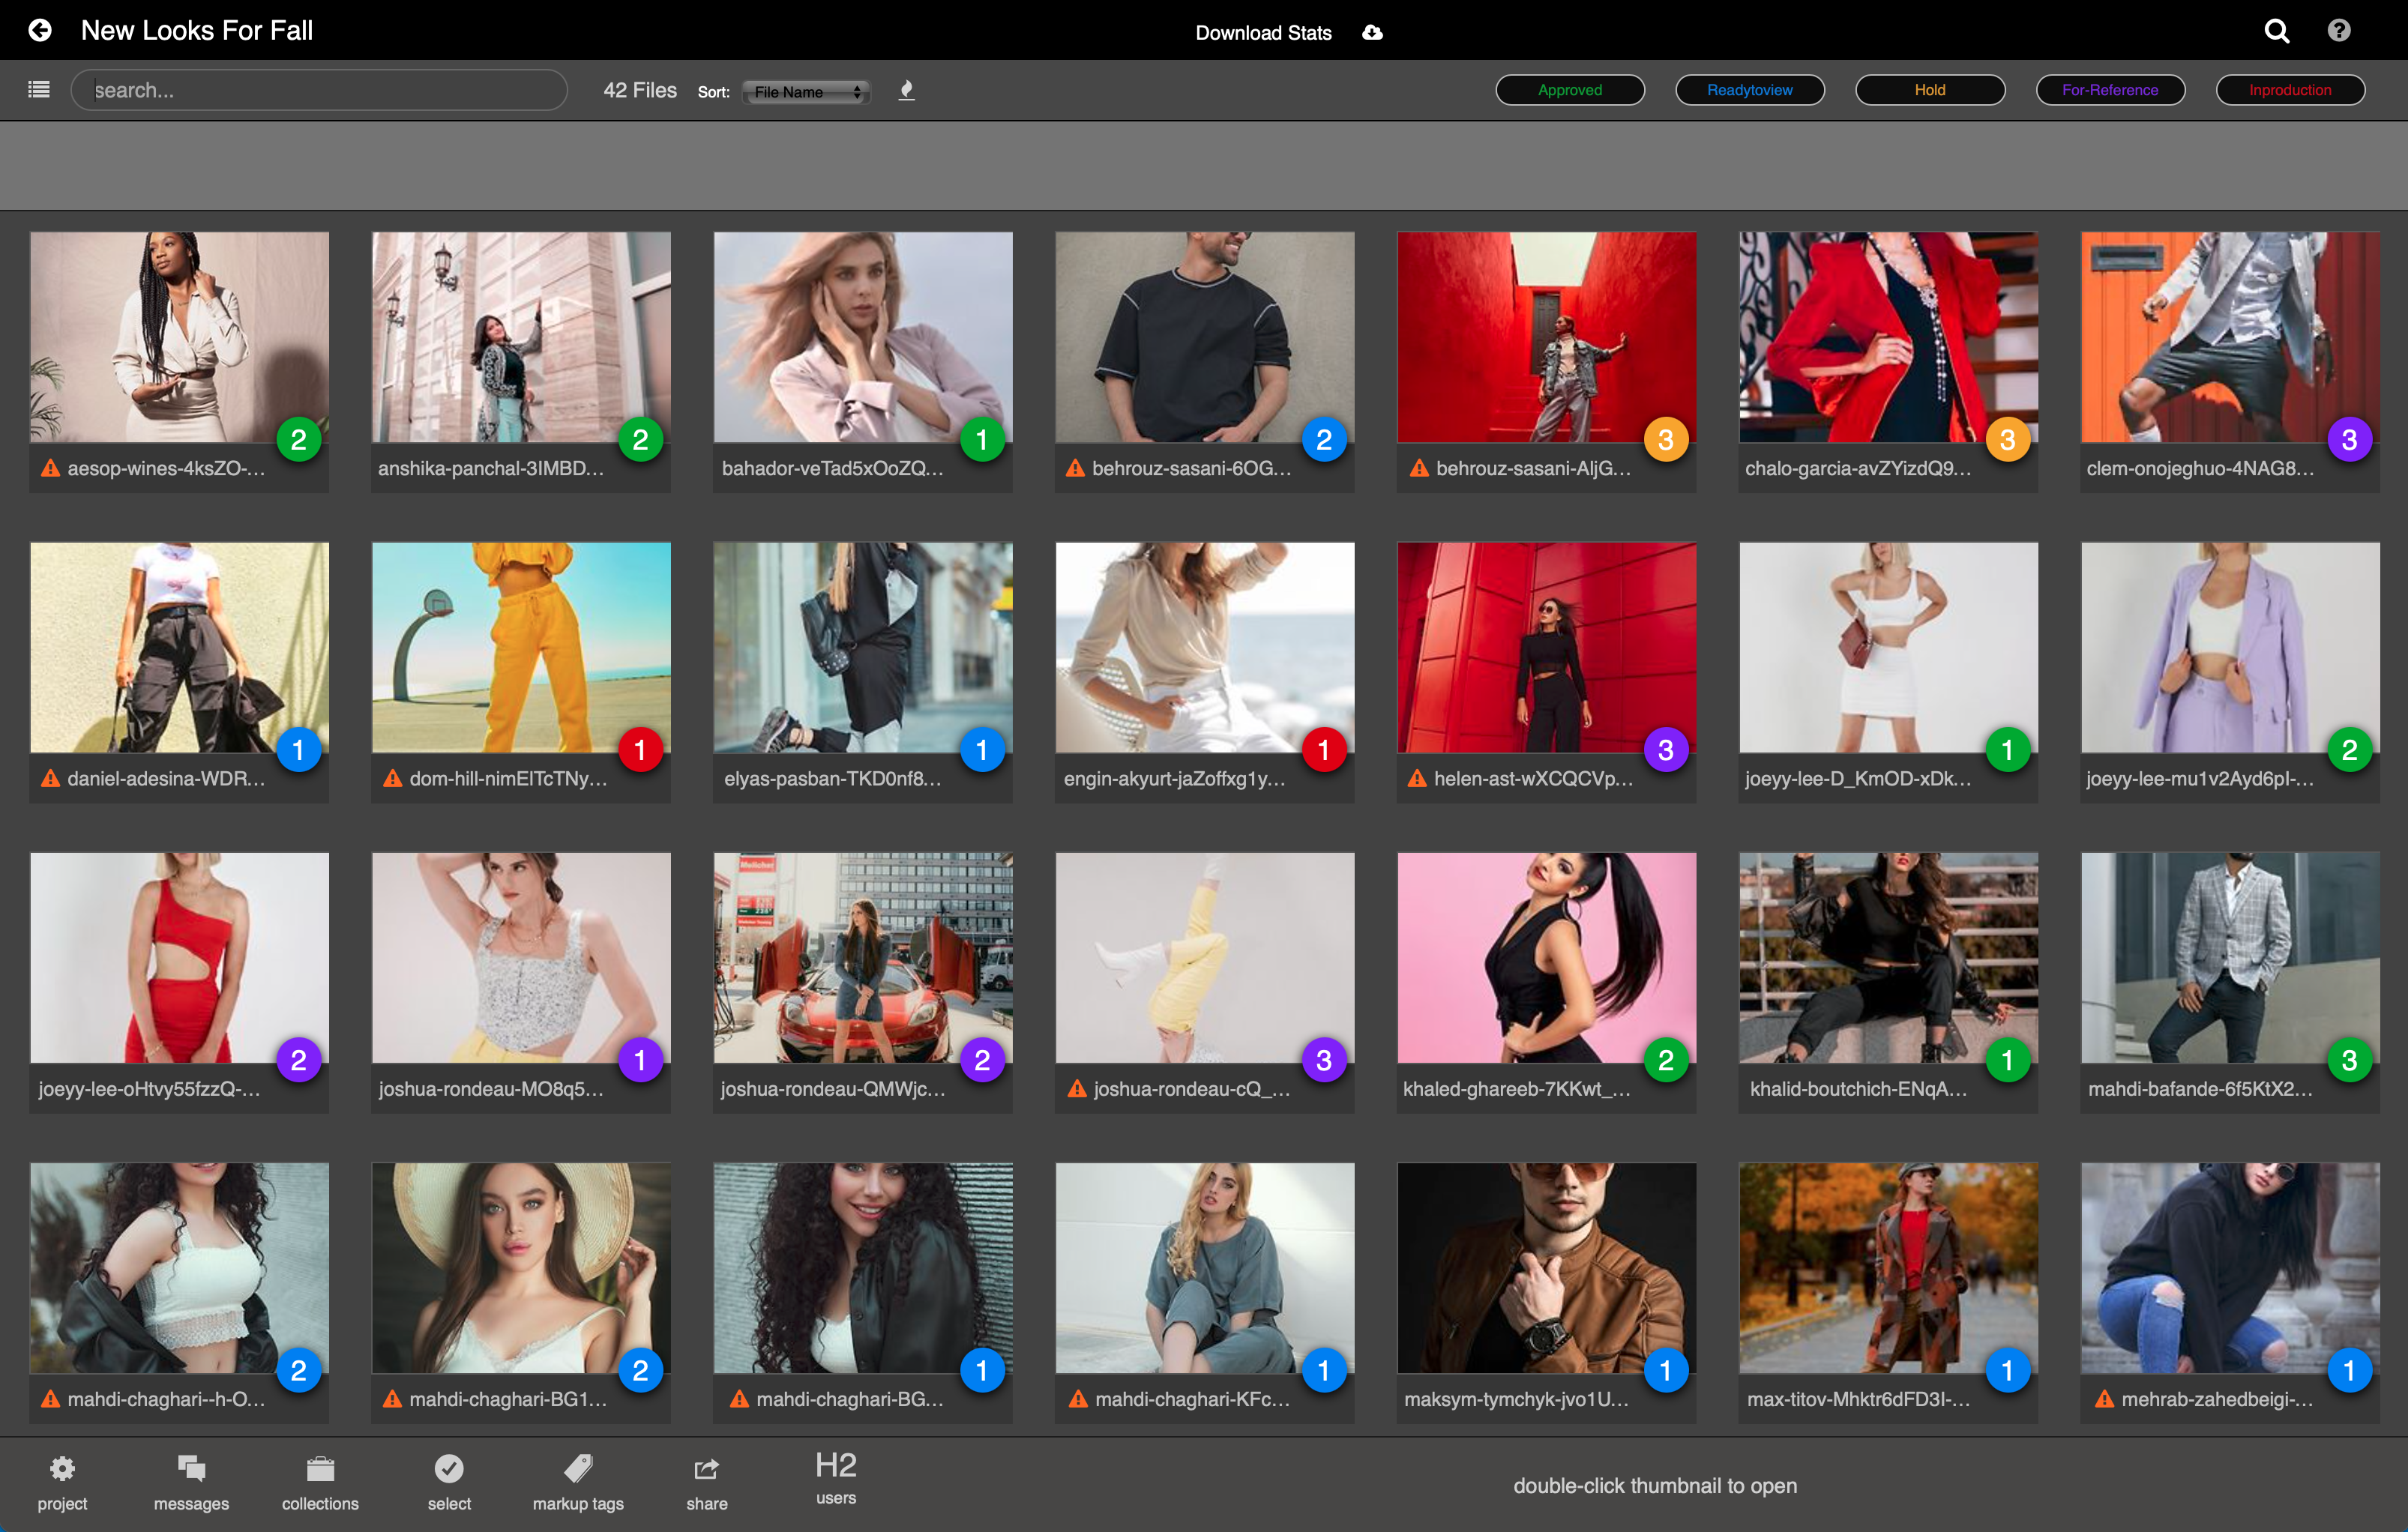This screenshot has height=1532, width=2408.
Task: Click blue badge 1 on elyas-pasban thumbnail
Action: pos(982,749)
